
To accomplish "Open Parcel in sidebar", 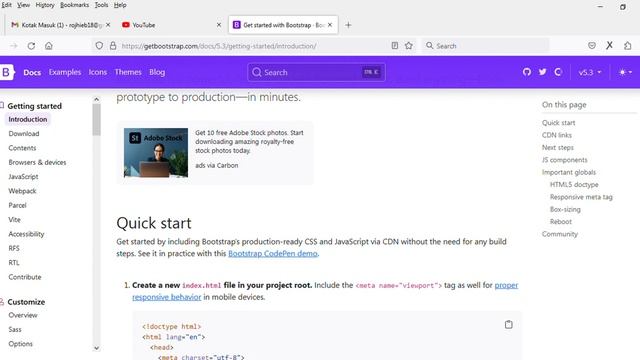I will click(17, 205).
